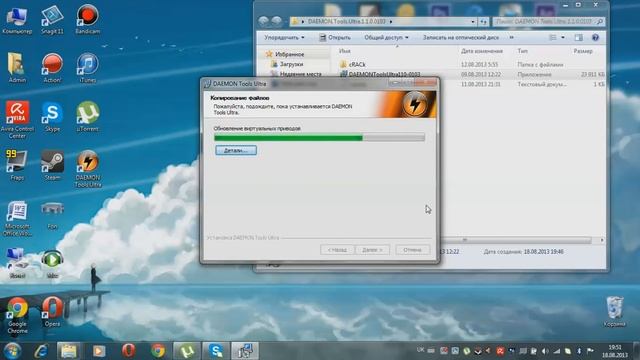Click the Explorer forward navigation arrow
Image resolution: width=640 pixels, height=360 pixels.
[x=277, y=21]
